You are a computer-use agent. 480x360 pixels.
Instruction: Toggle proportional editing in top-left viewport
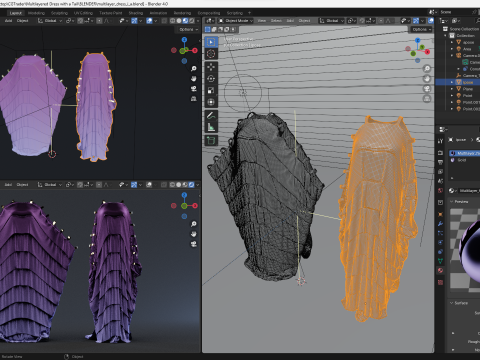pos(99,21)
